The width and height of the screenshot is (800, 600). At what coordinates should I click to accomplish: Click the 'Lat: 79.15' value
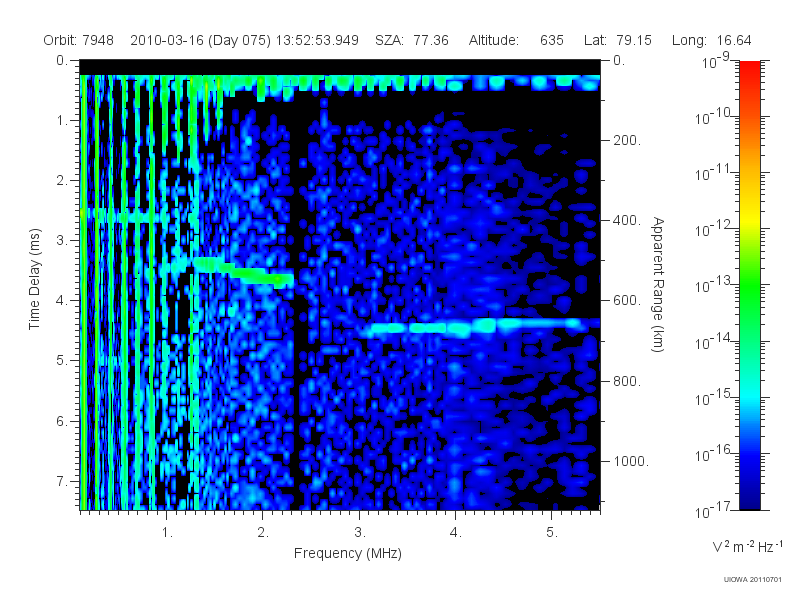tap(618, 40)
